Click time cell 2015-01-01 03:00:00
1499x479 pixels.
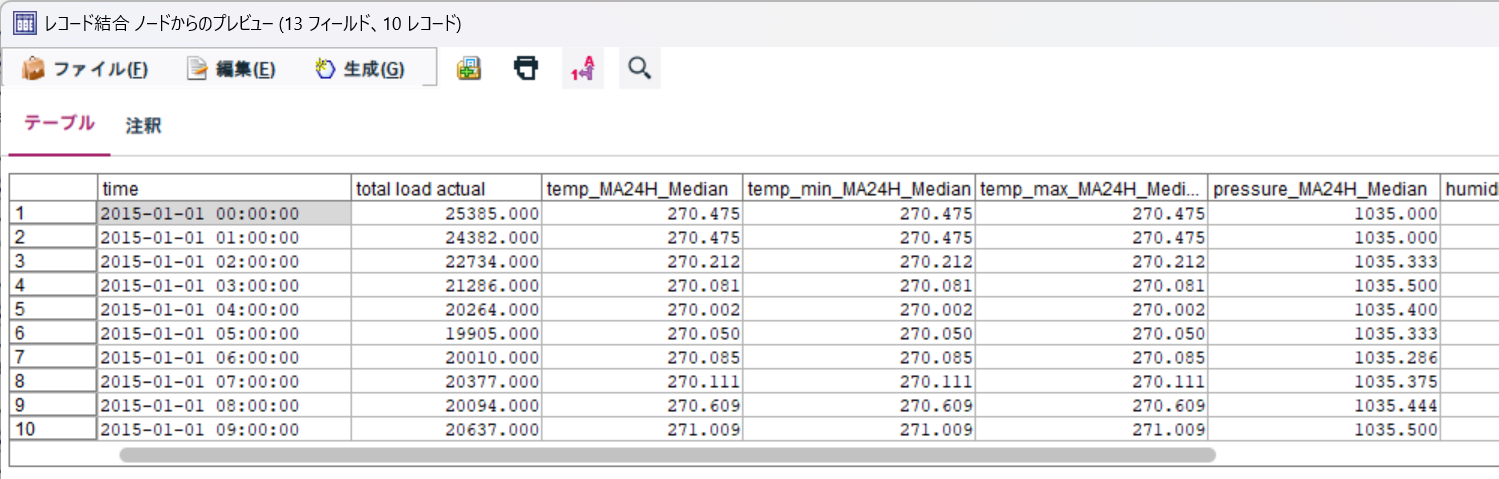click(225, 285)
